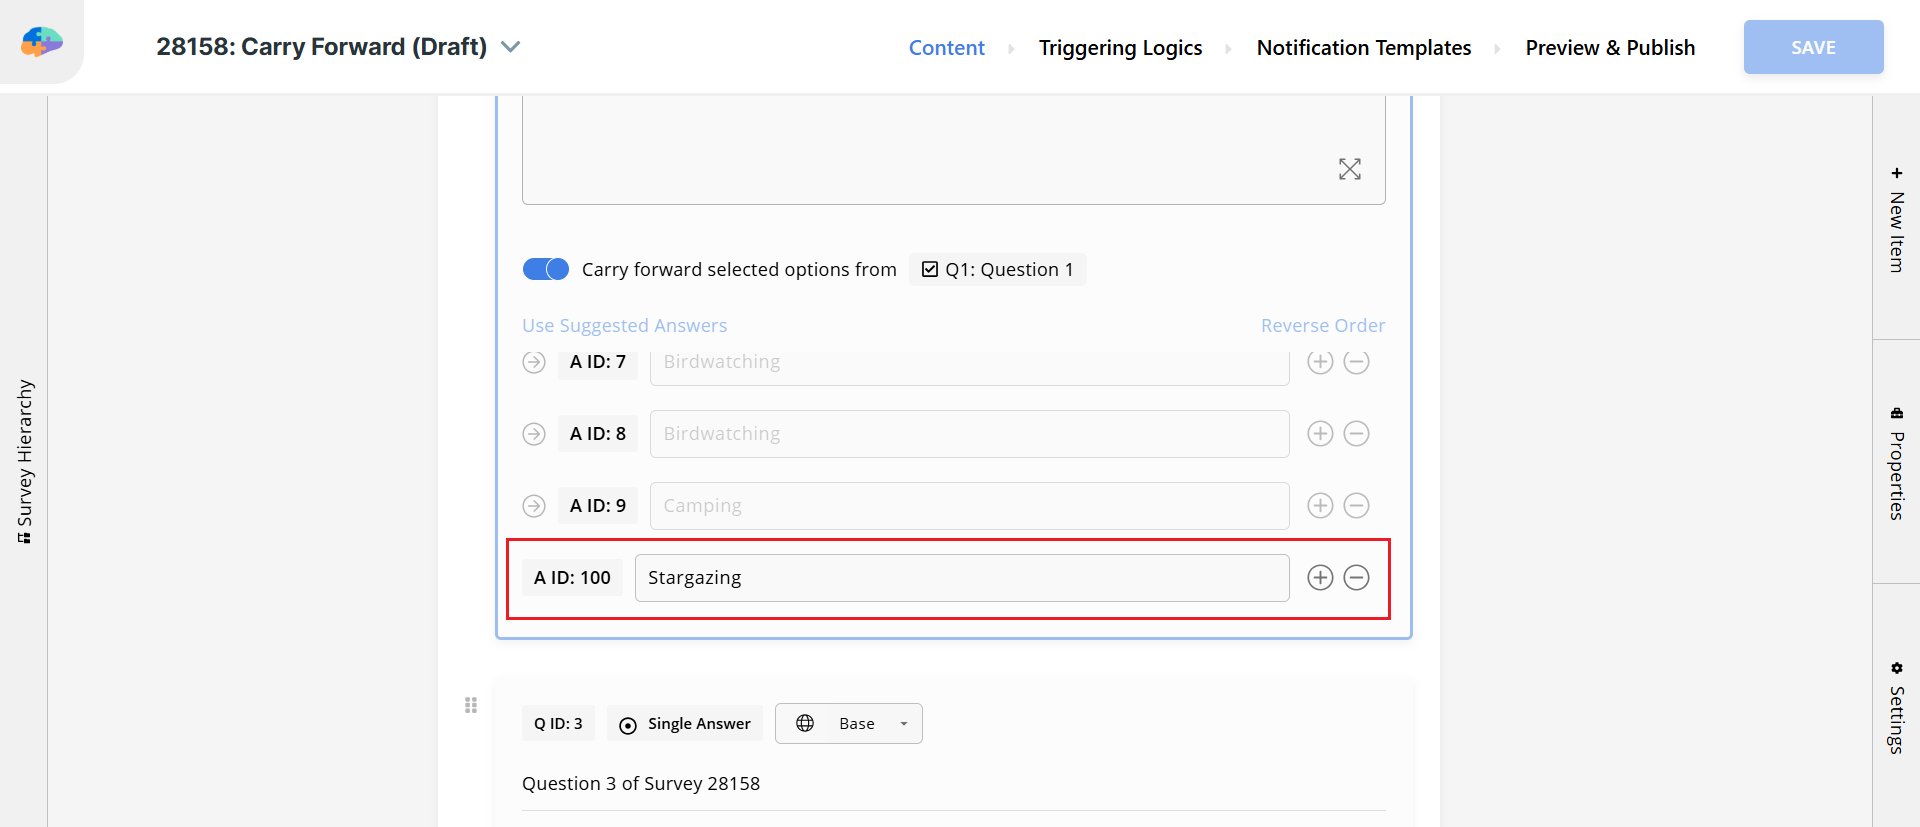The width and height of the screenshot is (1920, 827).
Task: Click the Reverse Order link
Action: click(1322, 326)
